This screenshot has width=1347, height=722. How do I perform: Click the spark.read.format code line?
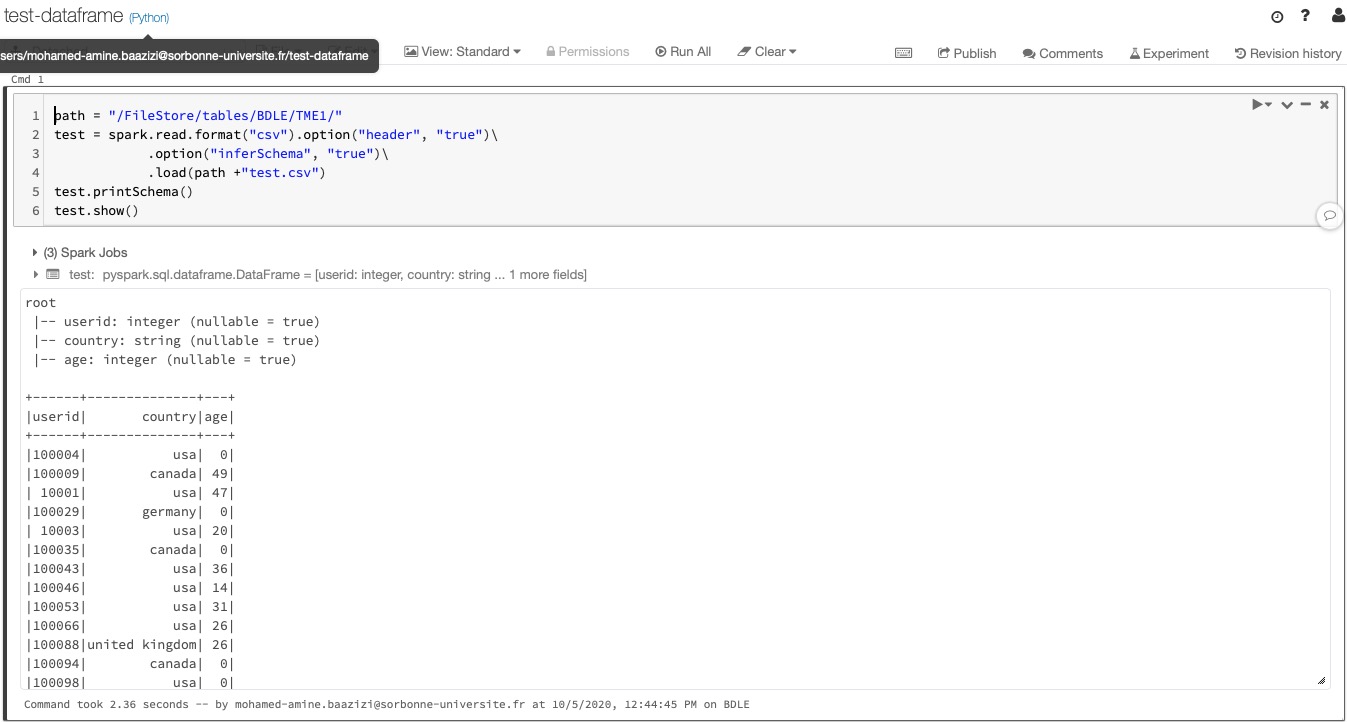click(x=276, y=135)
